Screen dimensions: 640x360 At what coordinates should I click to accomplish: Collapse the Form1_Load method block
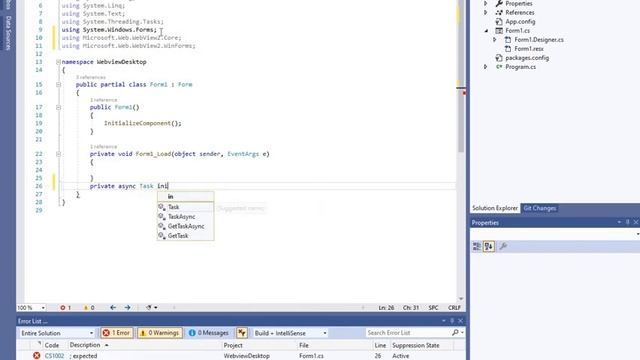pos(58,154)
